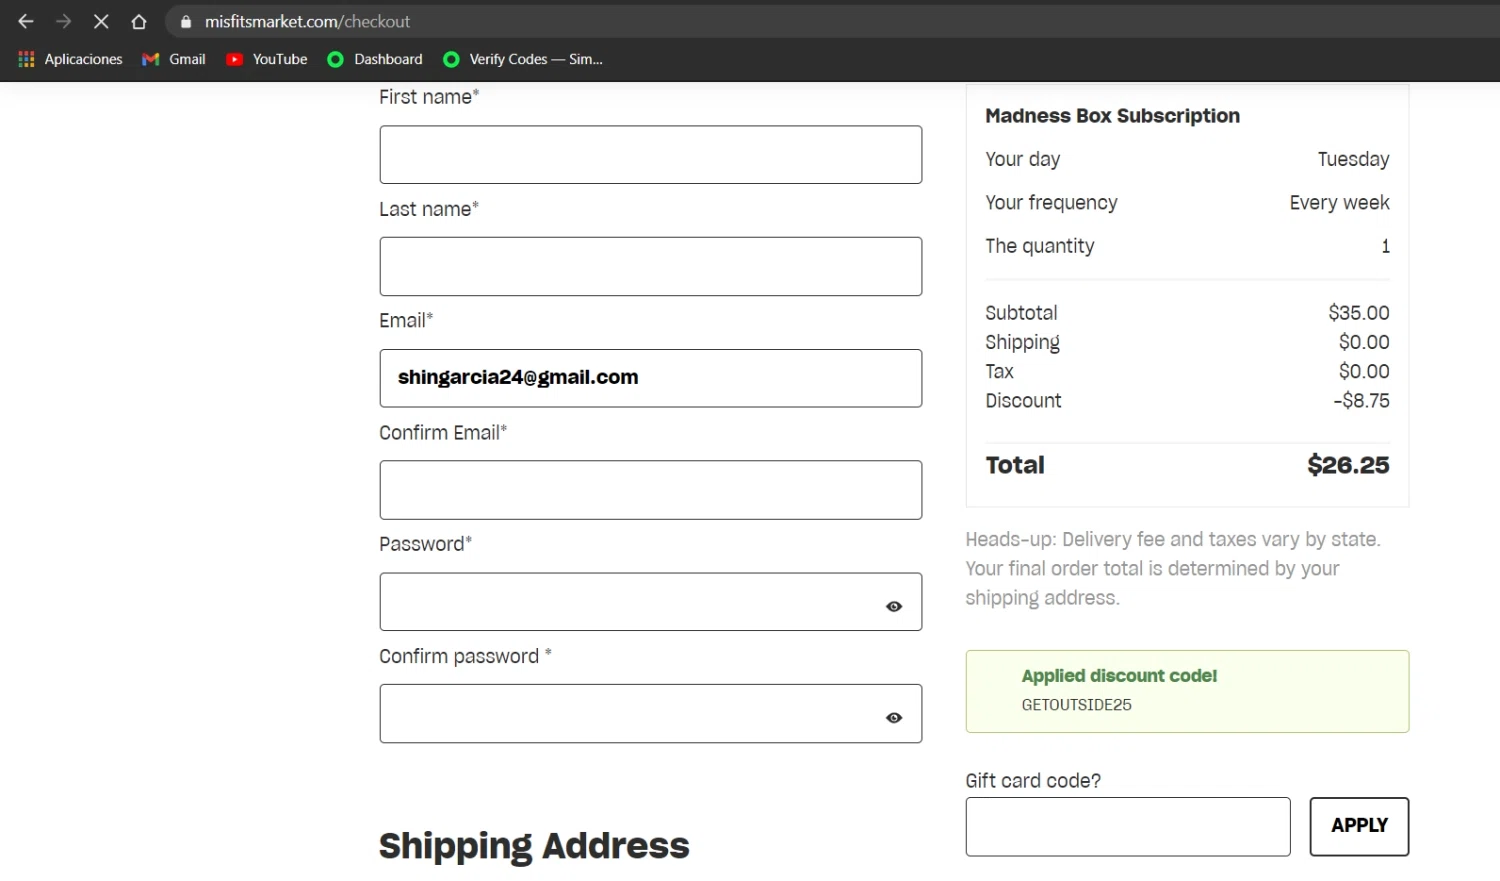The height and width of the screenshot is (881, 1500).
Task: Click Madness Box Subscription heading
Action: click(1112, 116)
